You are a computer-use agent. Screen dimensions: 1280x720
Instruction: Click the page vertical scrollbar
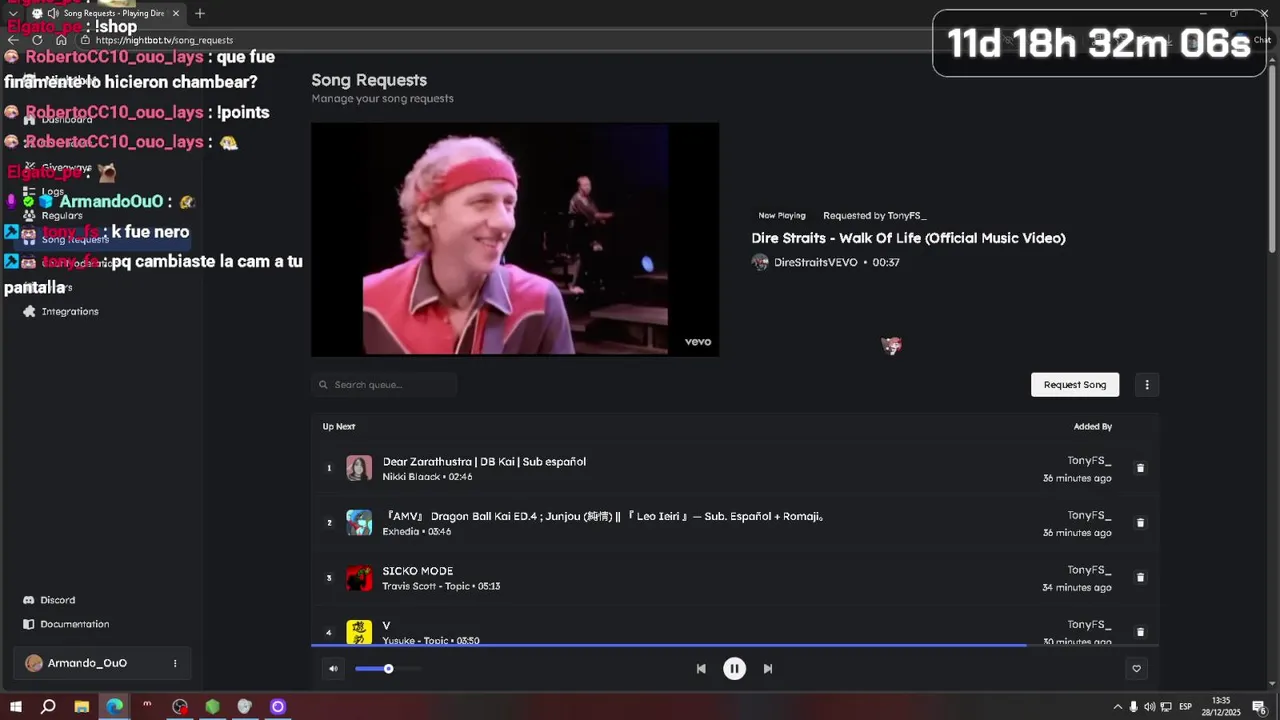point(1272,160)
